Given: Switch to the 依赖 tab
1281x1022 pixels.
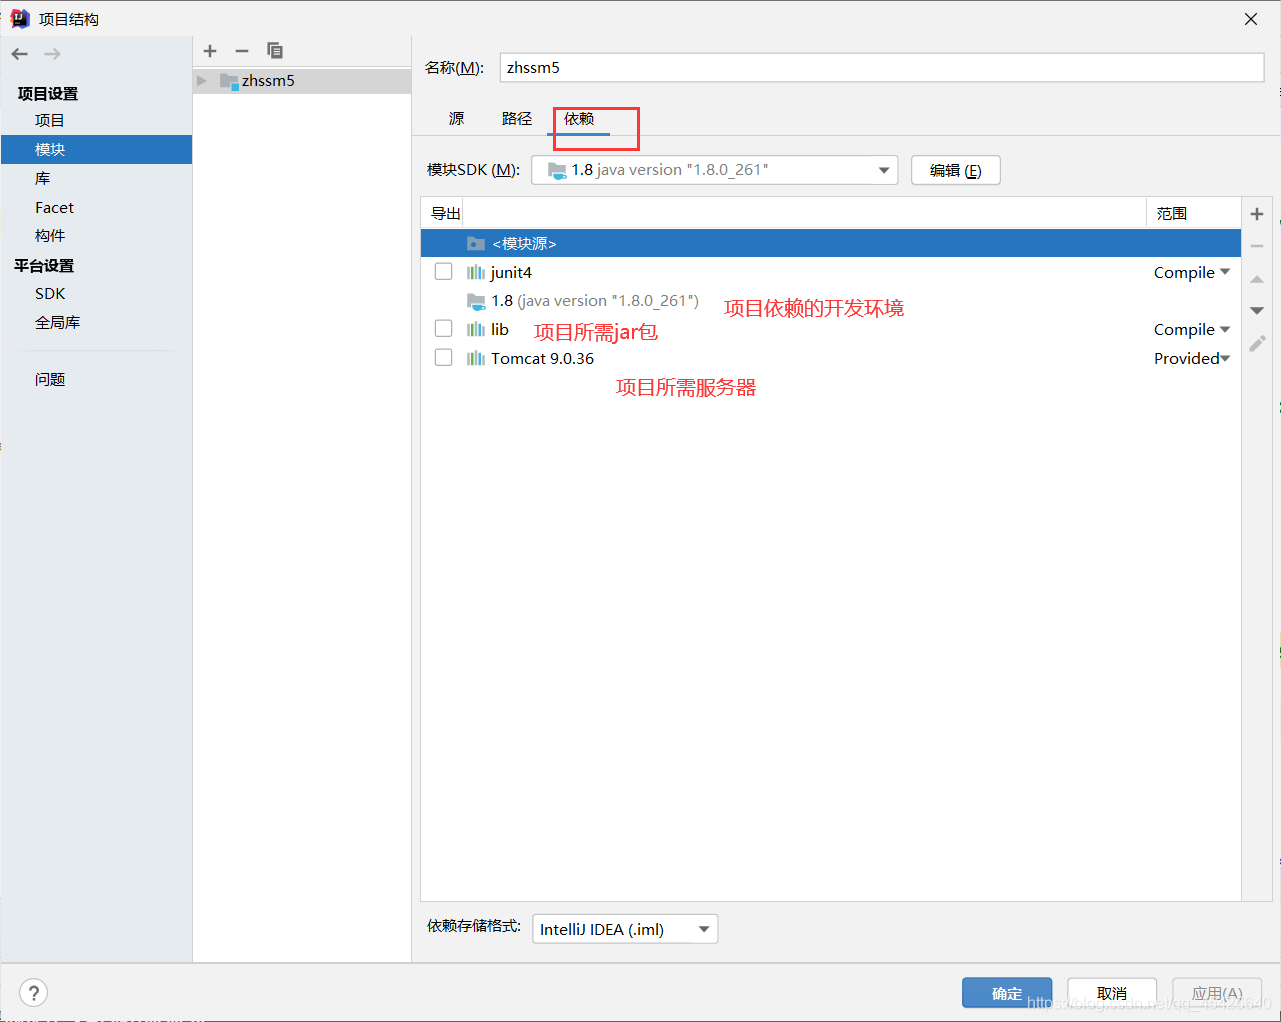Looking at the screenshot, I should pyautogui.click(x=579, y=119).
